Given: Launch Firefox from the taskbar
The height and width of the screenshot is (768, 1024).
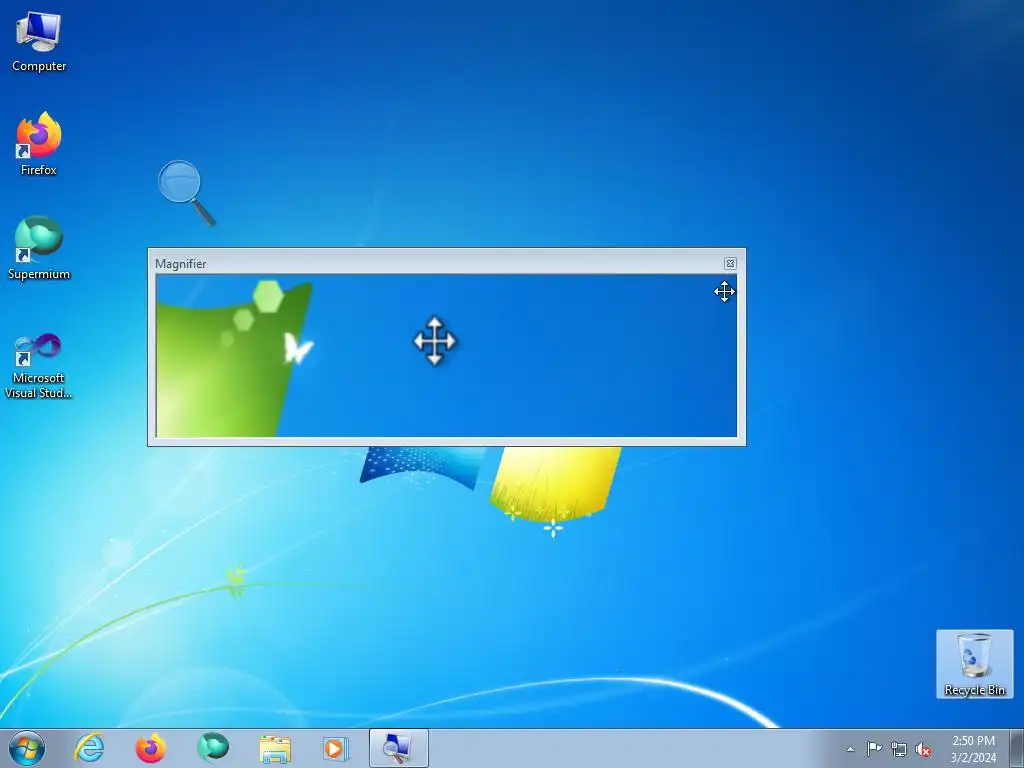Looking at the screenshot, I should pyautogui.click(x=150, y=748).
